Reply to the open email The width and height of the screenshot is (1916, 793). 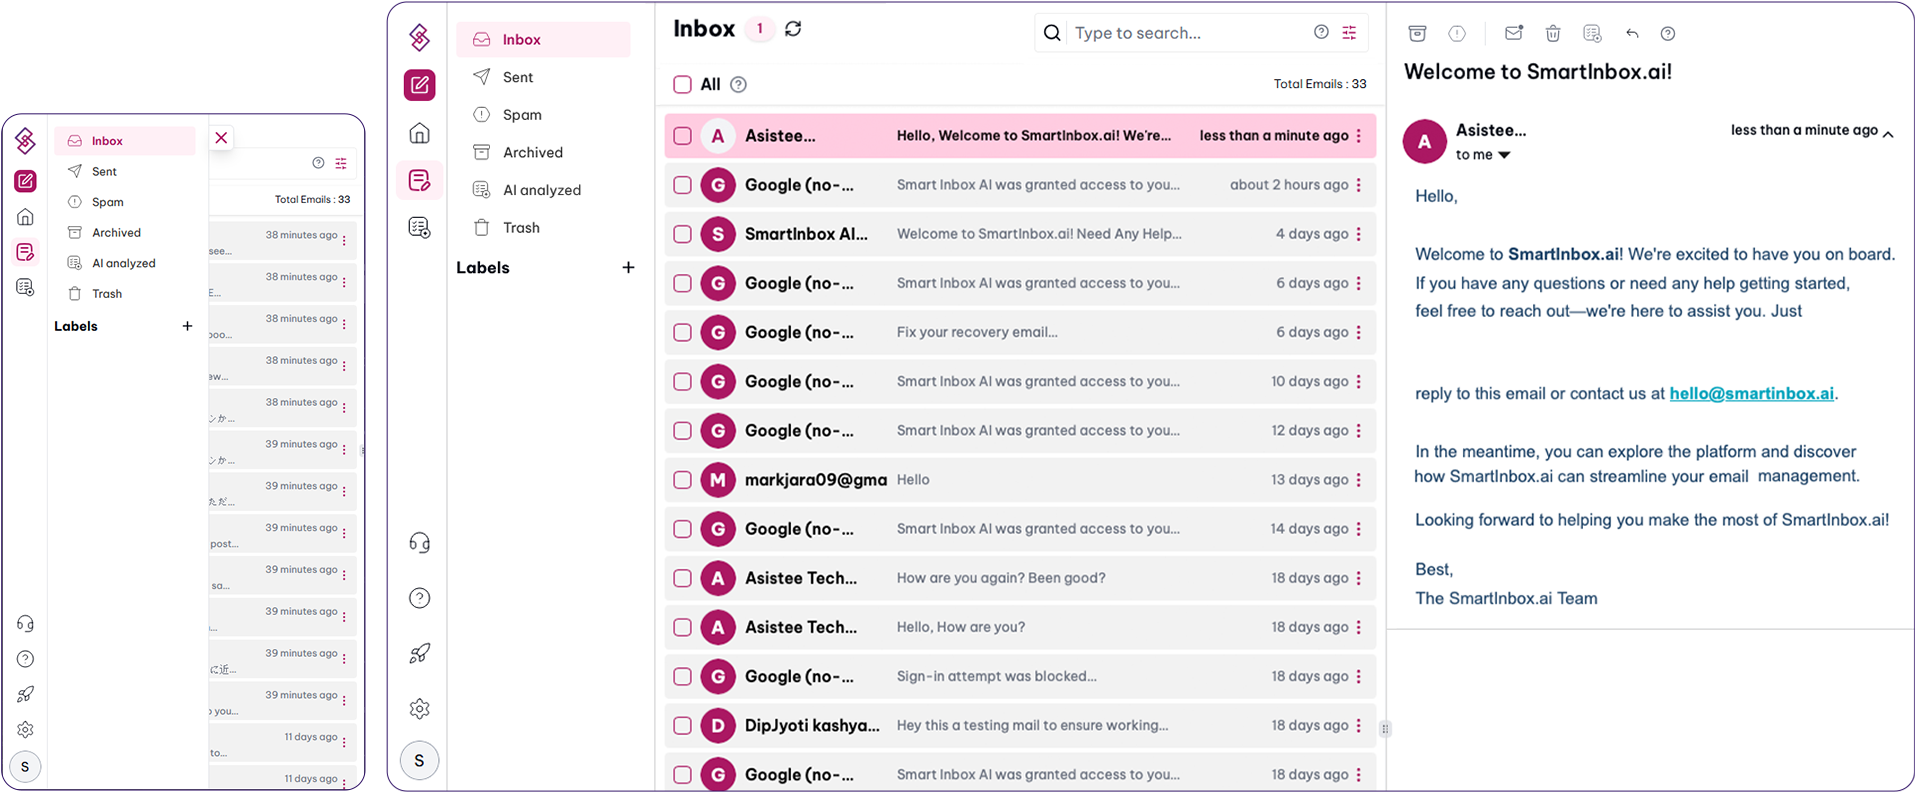pyautogui.click(x=1632, y=33)
